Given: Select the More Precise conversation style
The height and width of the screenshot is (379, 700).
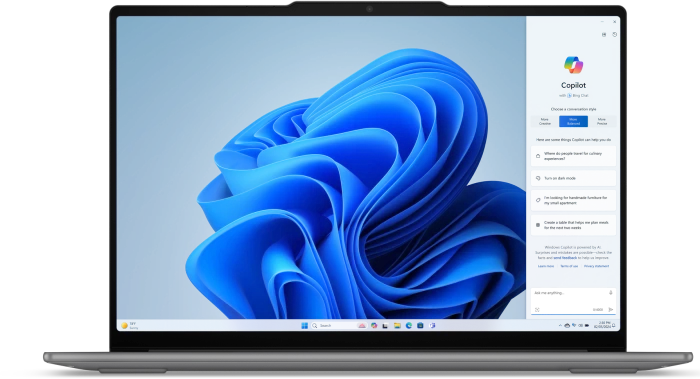Looking at the screenshot, I should pyautogui.click(x=602, y=121).
